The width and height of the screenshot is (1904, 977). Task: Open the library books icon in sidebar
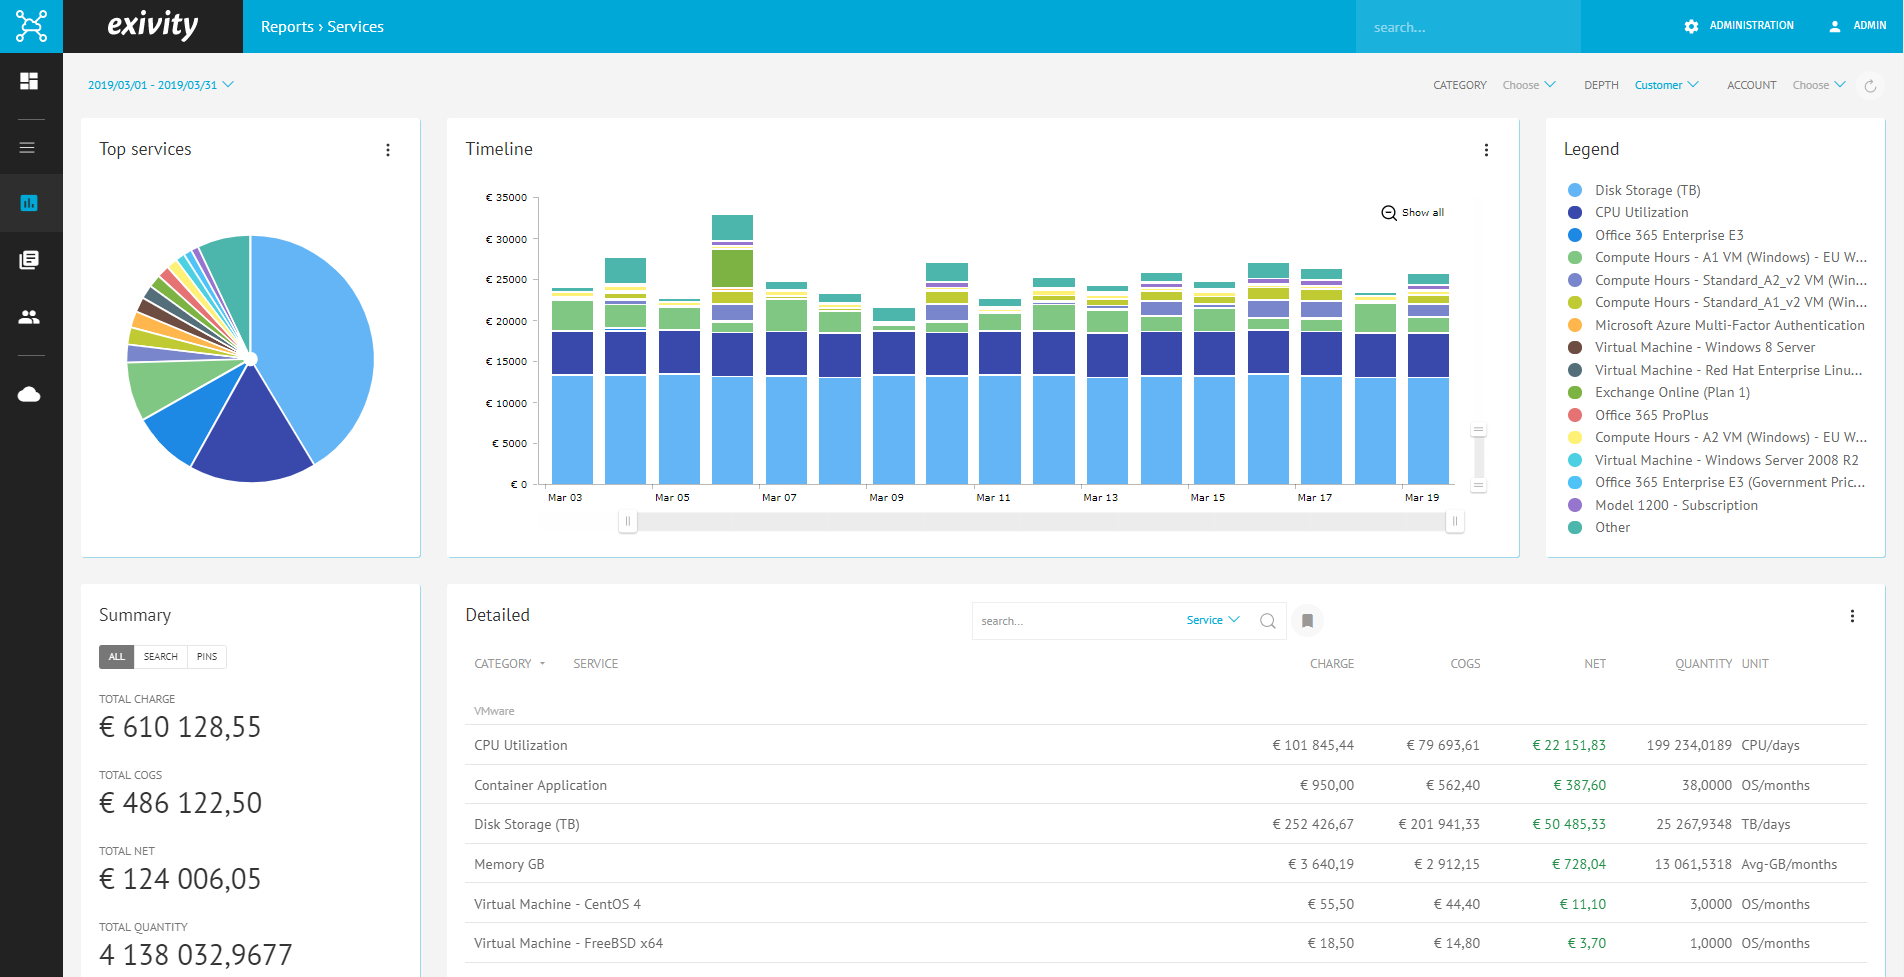[29, 260]
